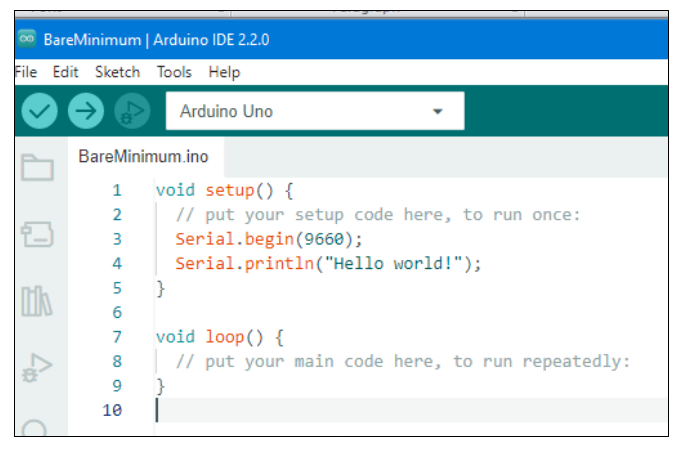Click the Serial.begin(9660); line

coord(269,239)
